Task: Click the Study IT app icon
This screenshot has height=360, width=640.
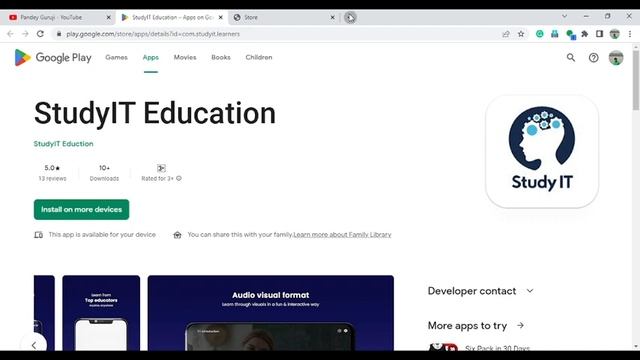Action: click(x=542, y=151)
